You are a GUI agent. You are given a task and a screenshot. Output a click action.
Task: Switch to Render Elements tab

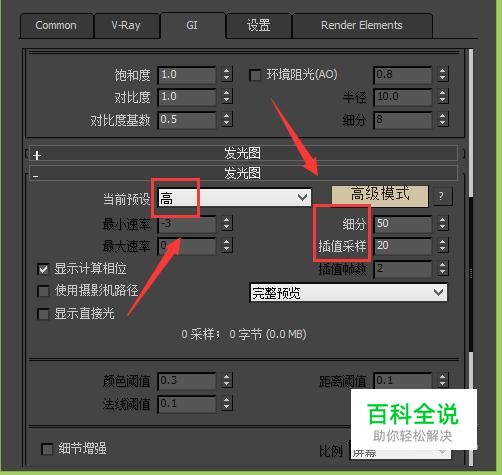(362, 26)
